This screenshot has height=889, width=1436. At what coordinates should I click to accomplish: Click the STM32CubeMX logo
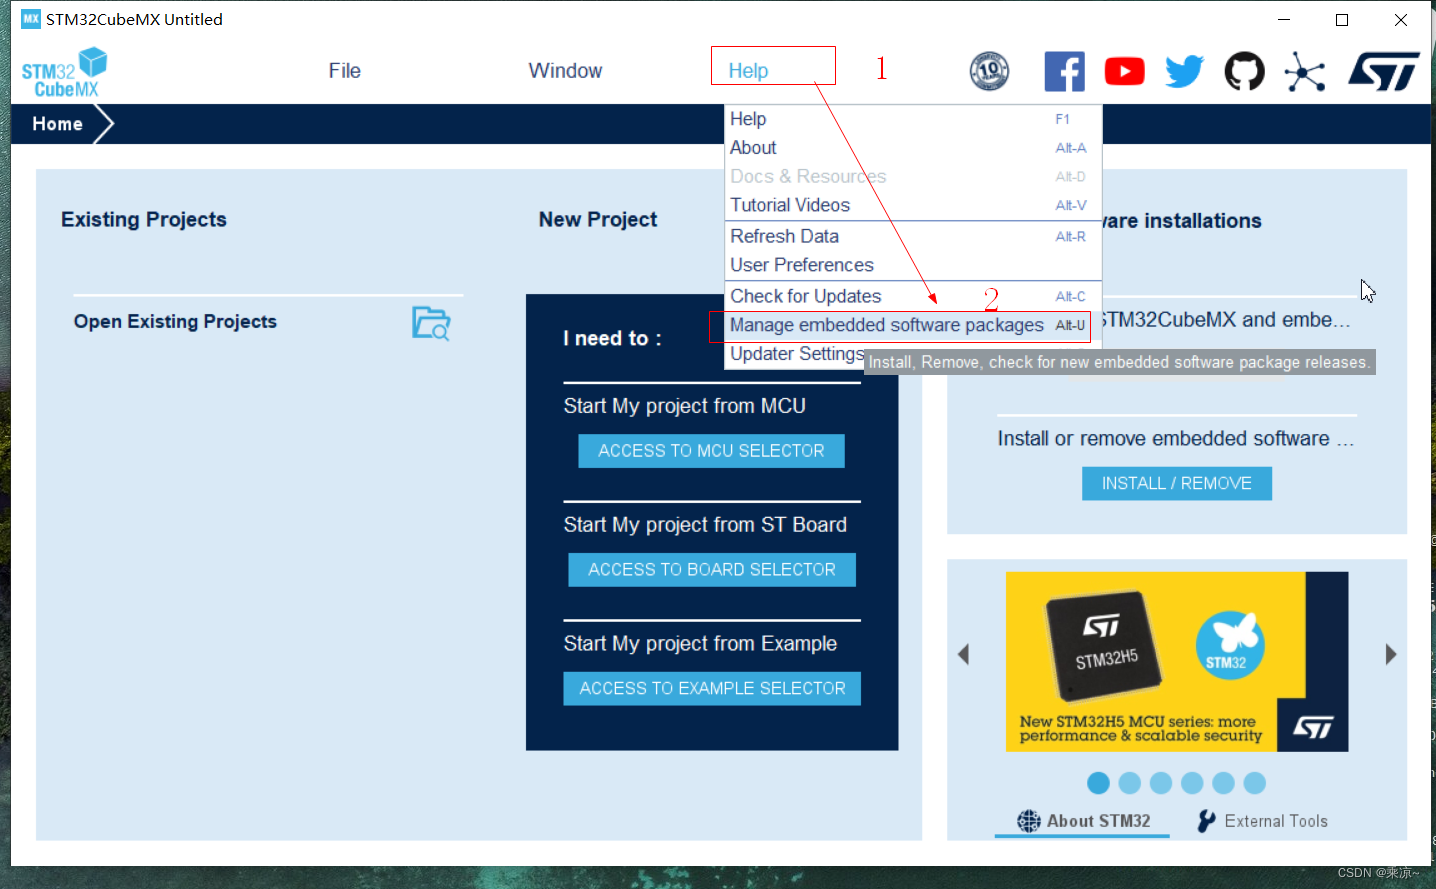coord(64,72)
